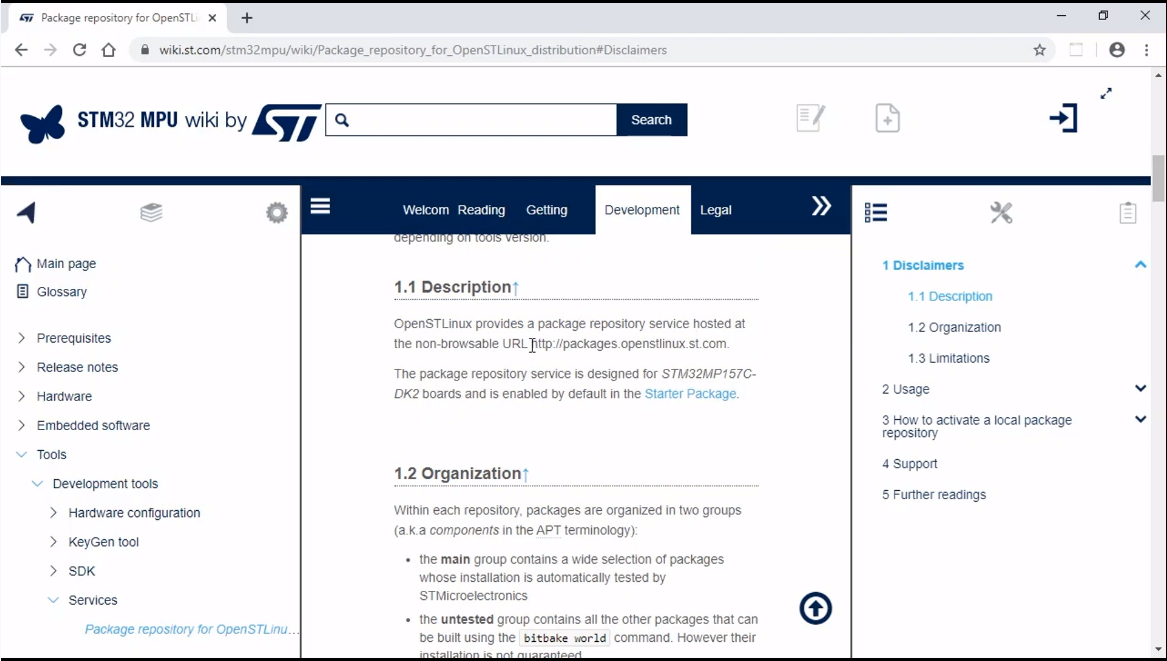Bookmark this page with the star icon
The height and width of the screenshot is (661, 1167).
coord(1040,50)
